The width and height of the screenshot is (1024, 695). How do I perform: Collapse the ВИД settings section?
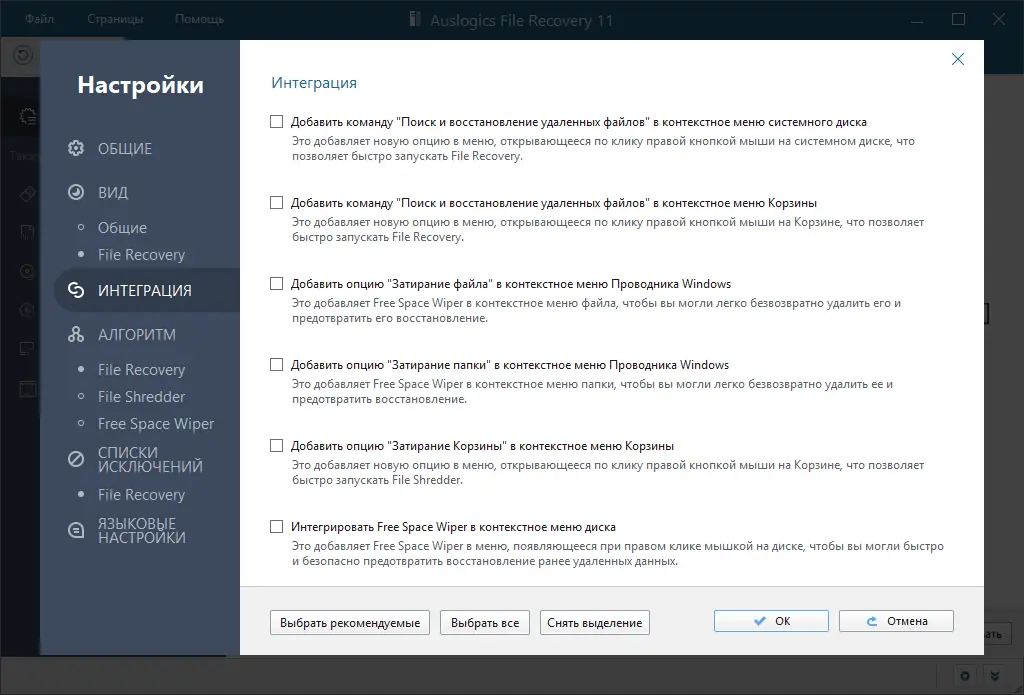click(113, 191)
